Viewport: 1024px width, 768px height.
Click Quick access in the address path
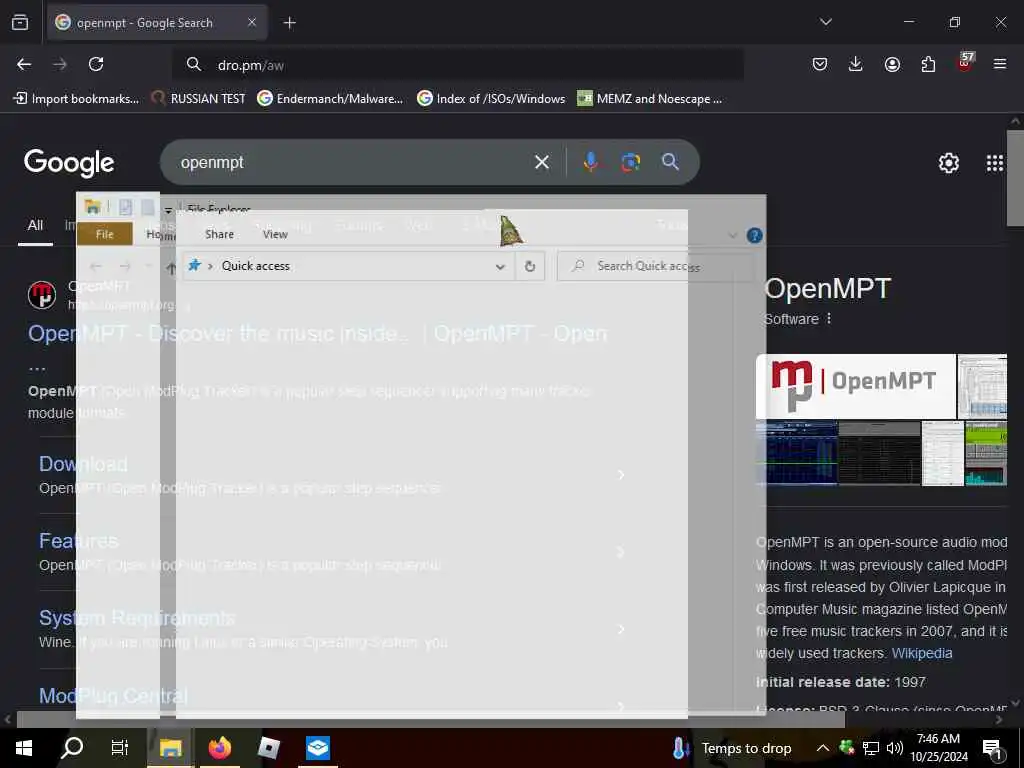255,266
